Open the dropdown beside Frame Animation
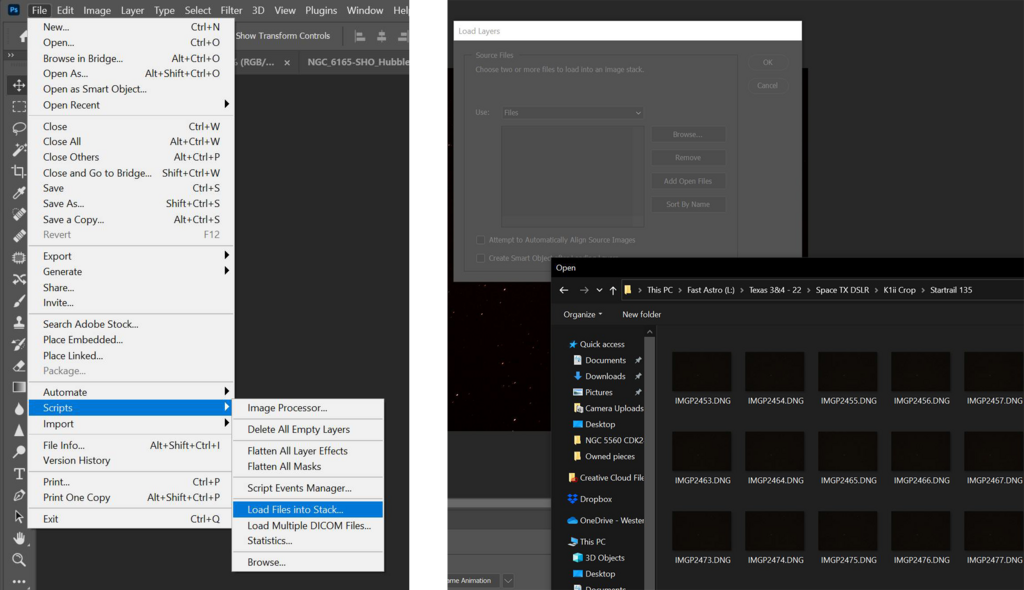This screenshot has height=590, width=1024. tap(507, 580)
